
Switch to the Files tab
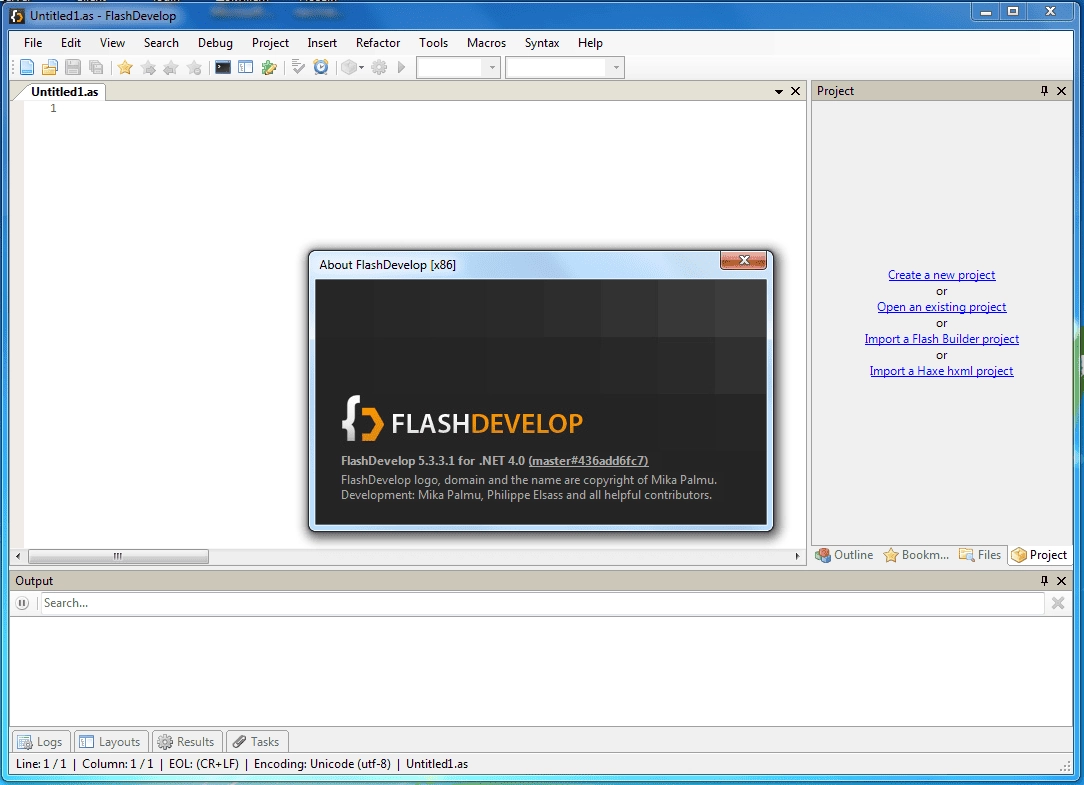tap(980, 555)
